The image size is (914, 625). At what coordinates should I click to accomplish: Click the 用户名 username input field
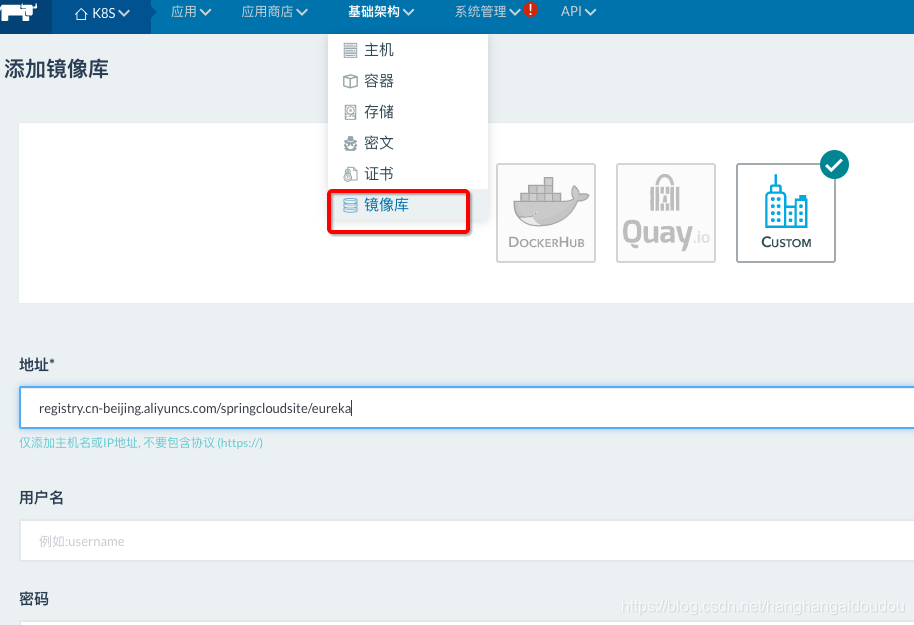(466, 540)
